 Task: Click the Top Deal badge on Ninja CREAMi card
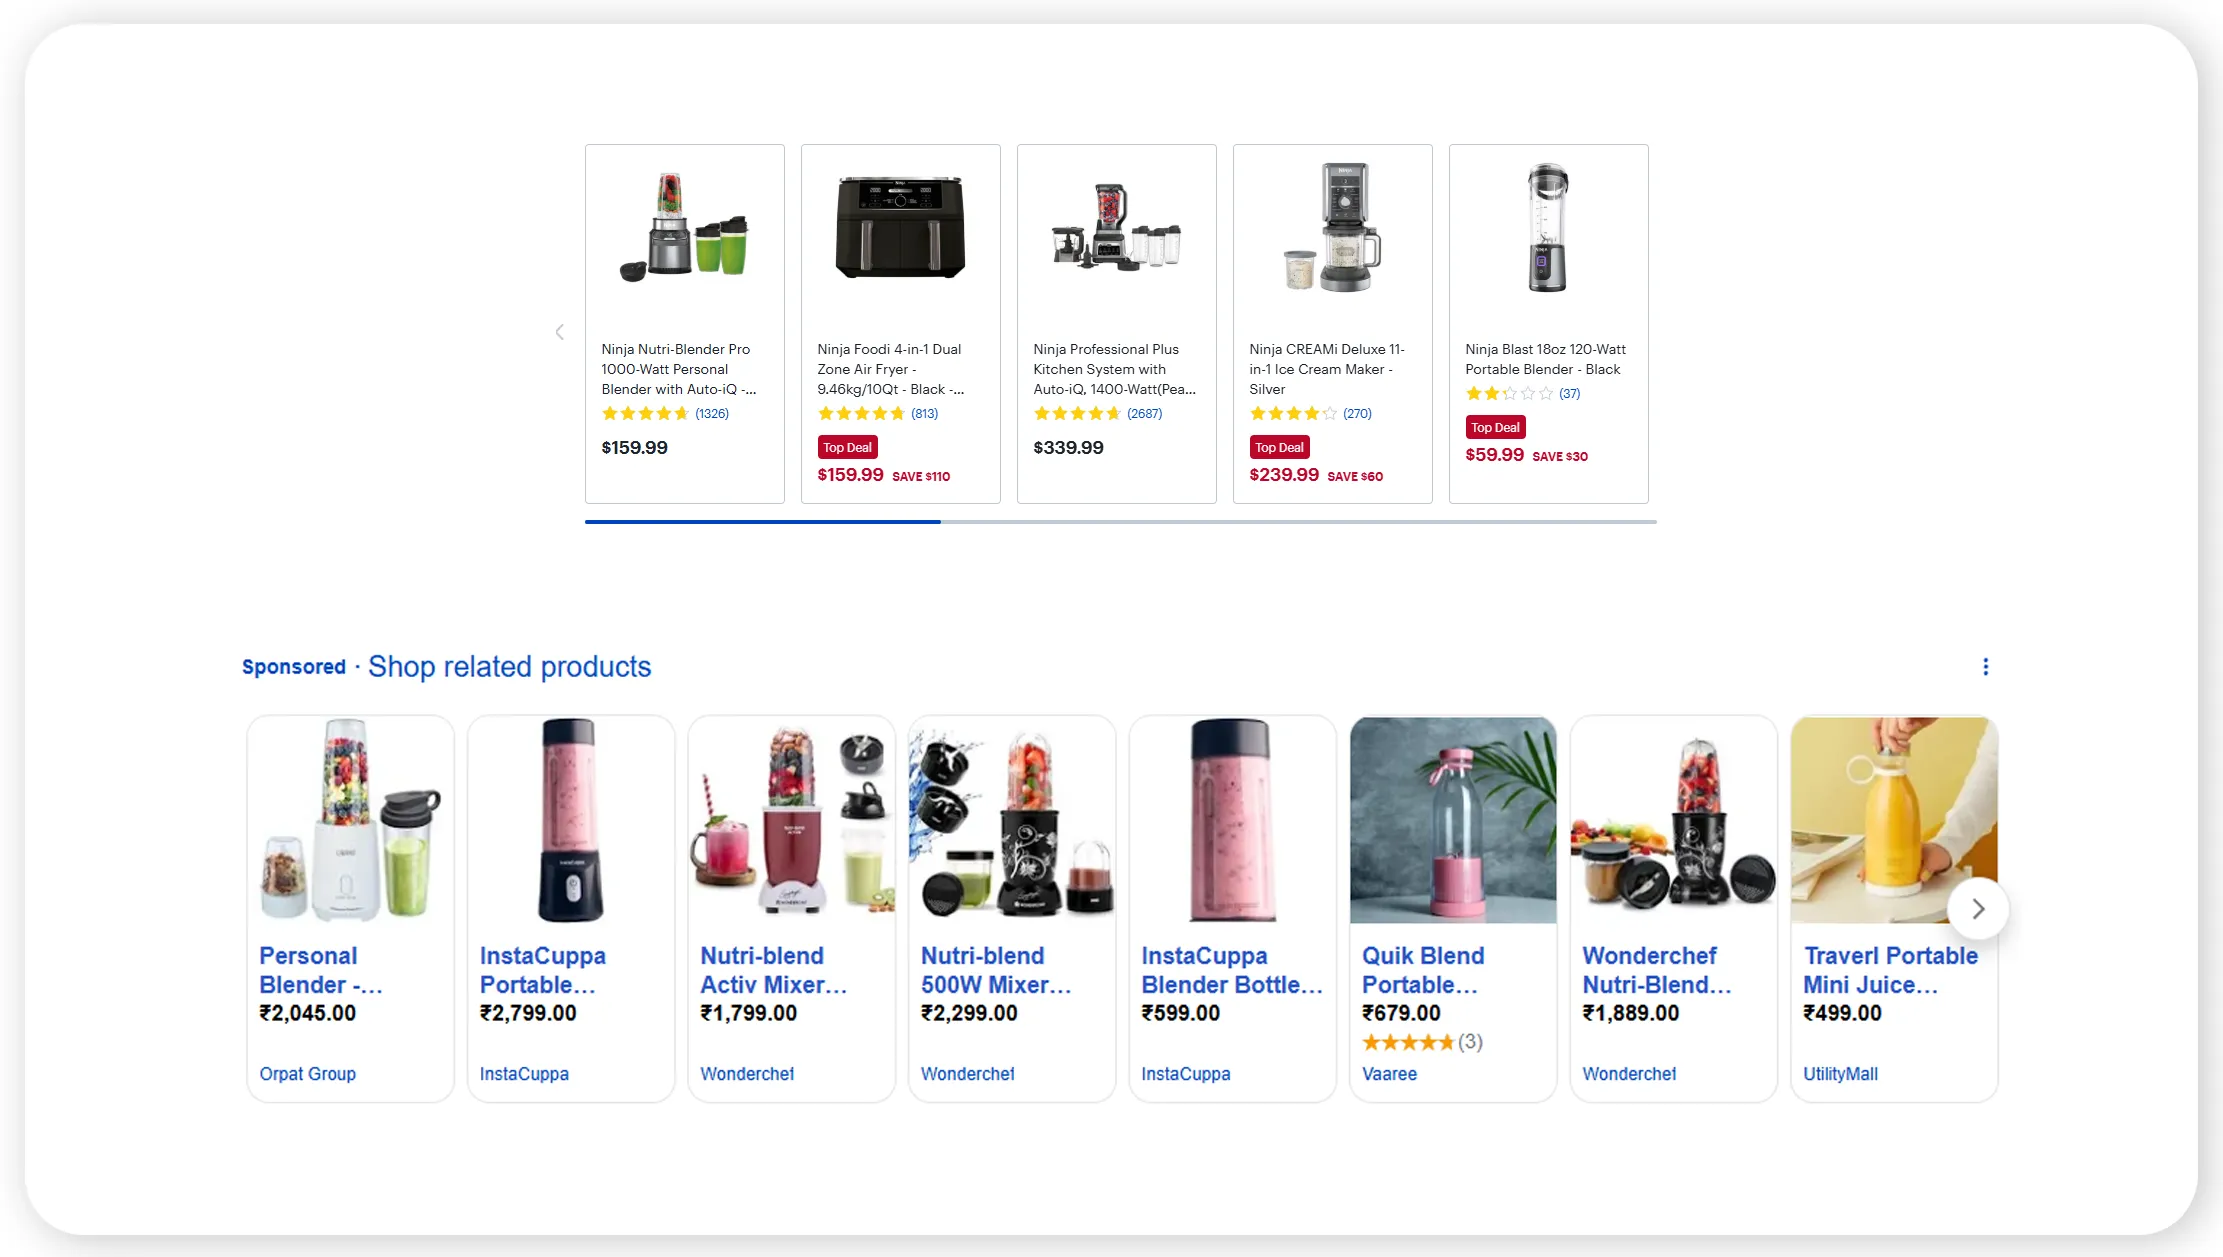(x=1279, y=447)
